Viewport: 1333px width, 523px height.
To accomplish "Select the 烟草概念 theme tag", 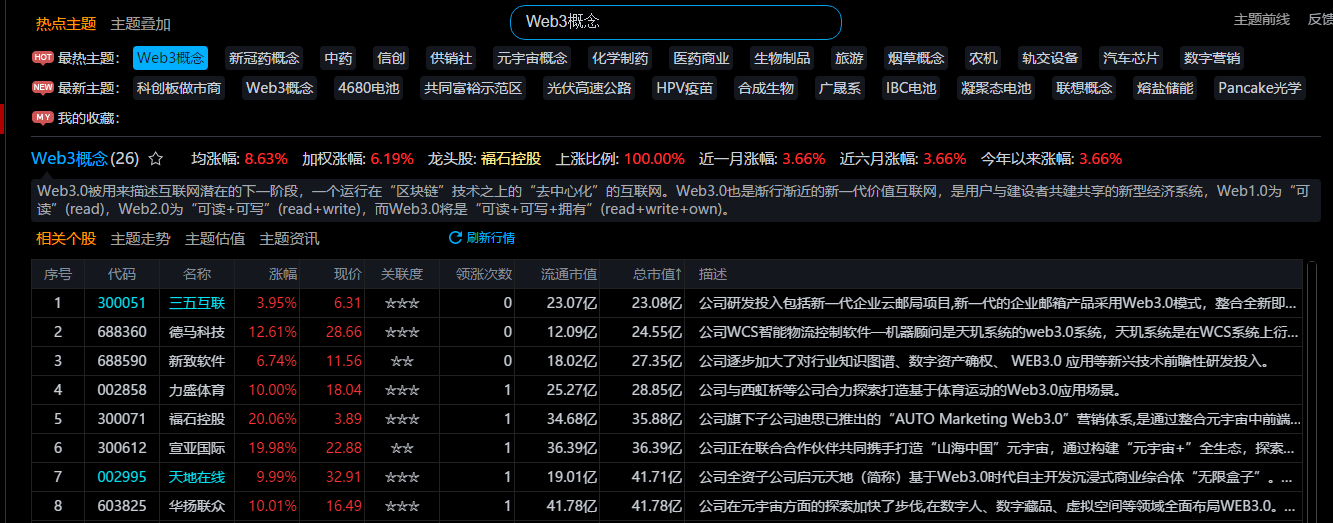I will click(x=916, y=58).
